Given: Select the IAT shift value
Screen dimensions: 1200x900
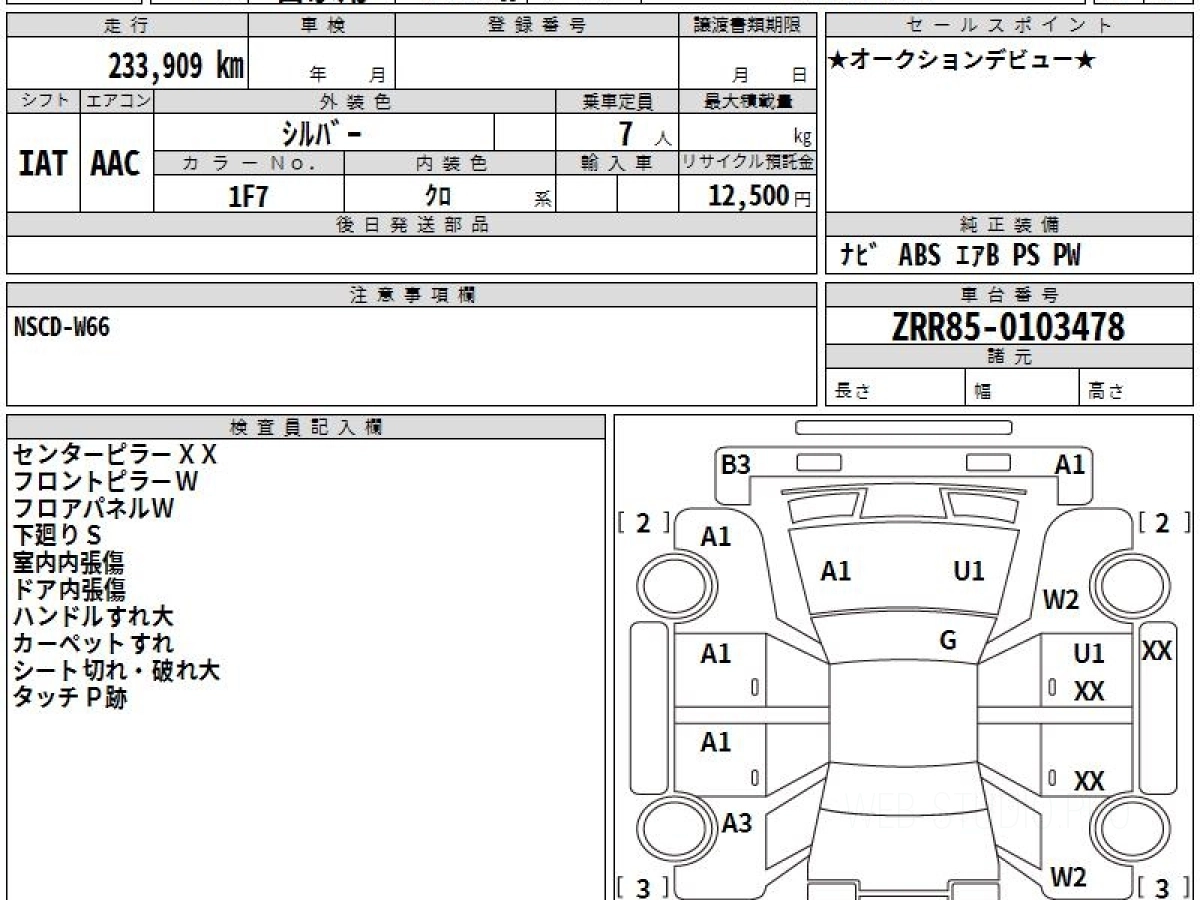Looking at the screenshot, I should click(x=44, y=163).
